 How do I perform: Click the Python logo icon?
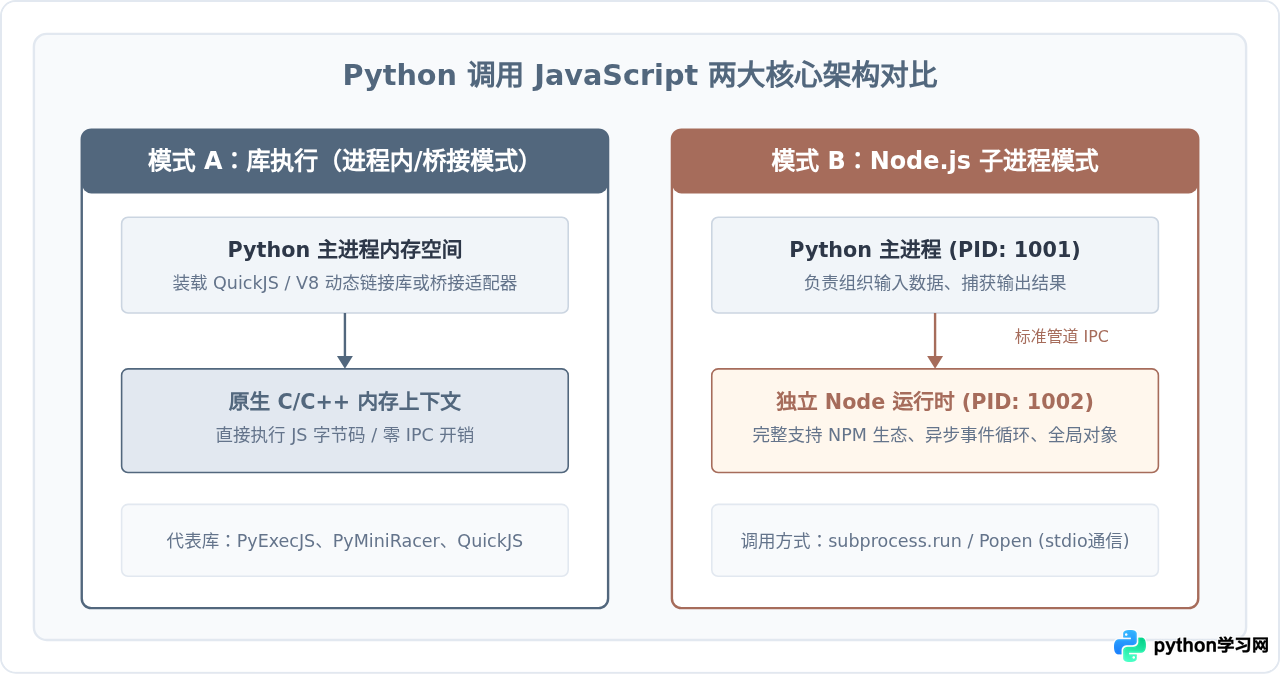(1130, 646)
